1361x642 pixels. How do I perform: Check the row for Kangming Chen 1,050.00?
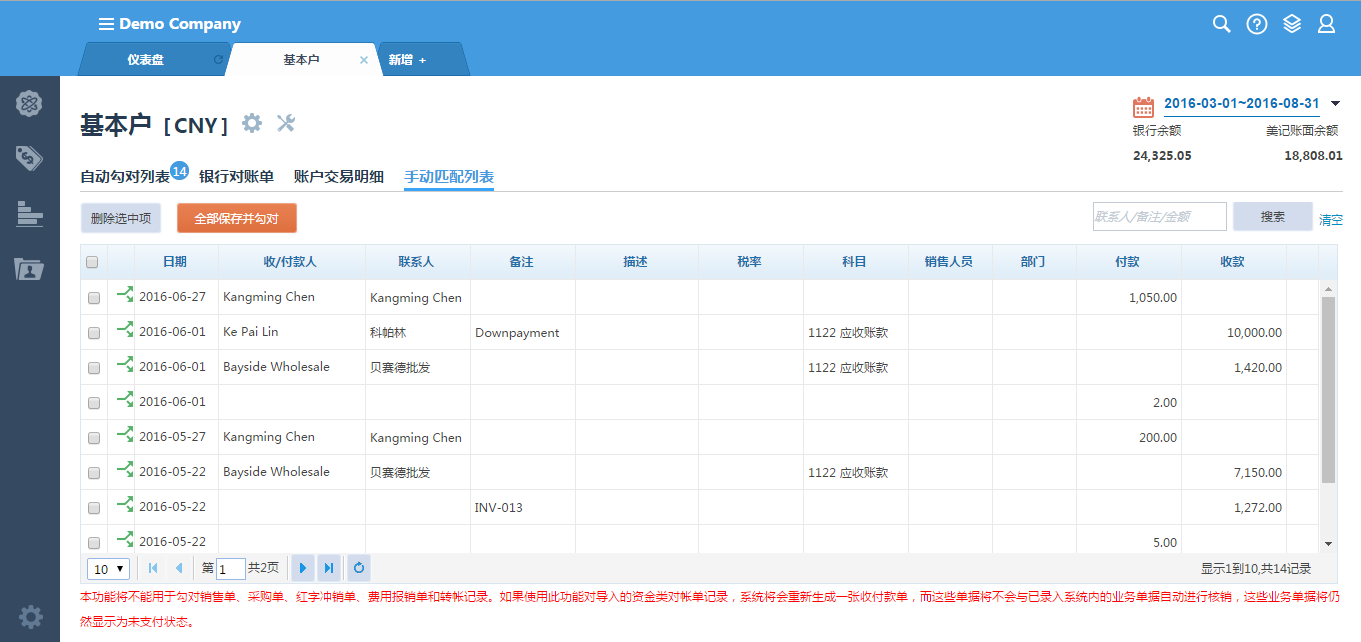[94, 298]
